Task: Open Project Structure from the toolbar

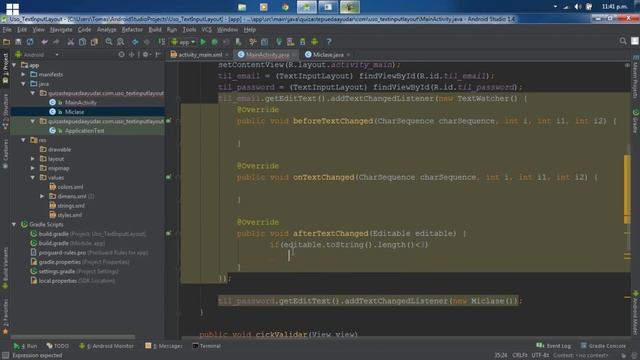Action: click(264, 42)
